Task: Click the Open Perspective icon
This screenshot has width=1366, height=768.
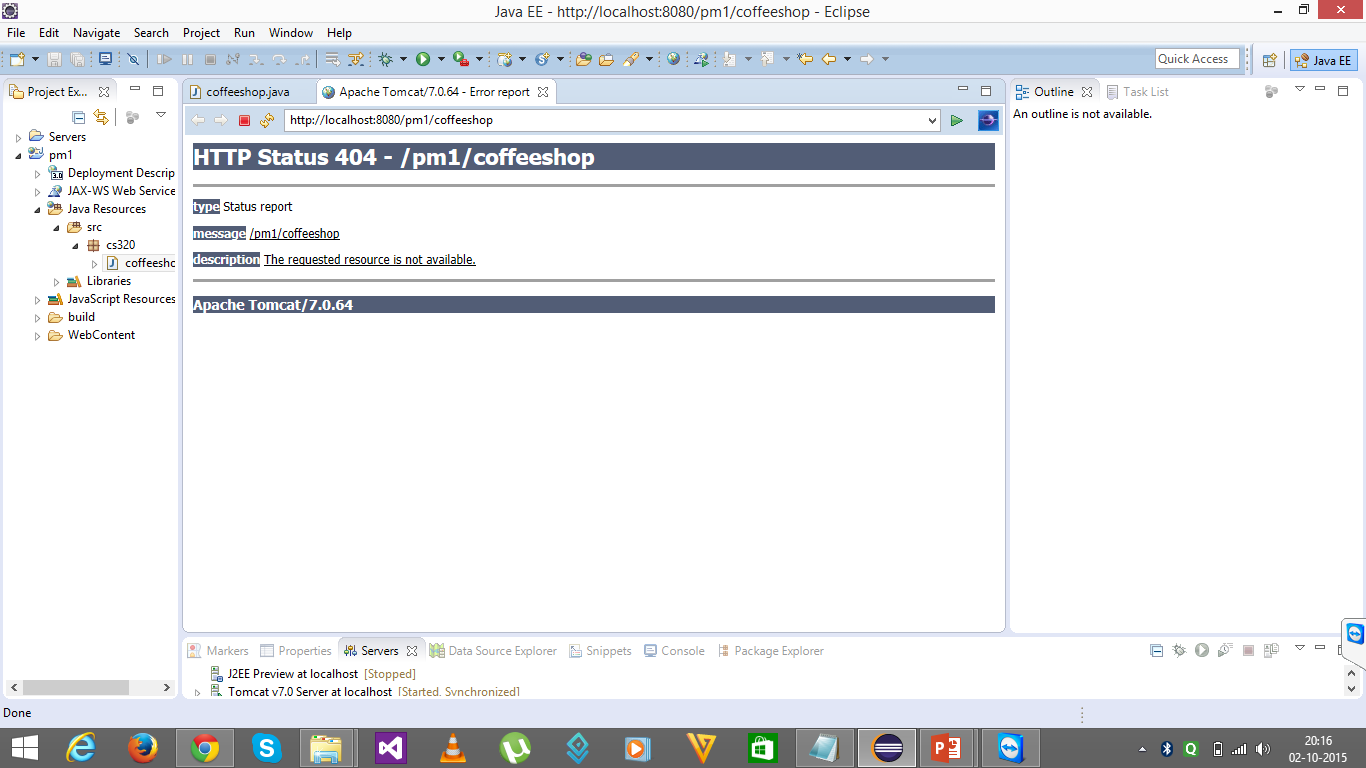Action: point(1269,60)
